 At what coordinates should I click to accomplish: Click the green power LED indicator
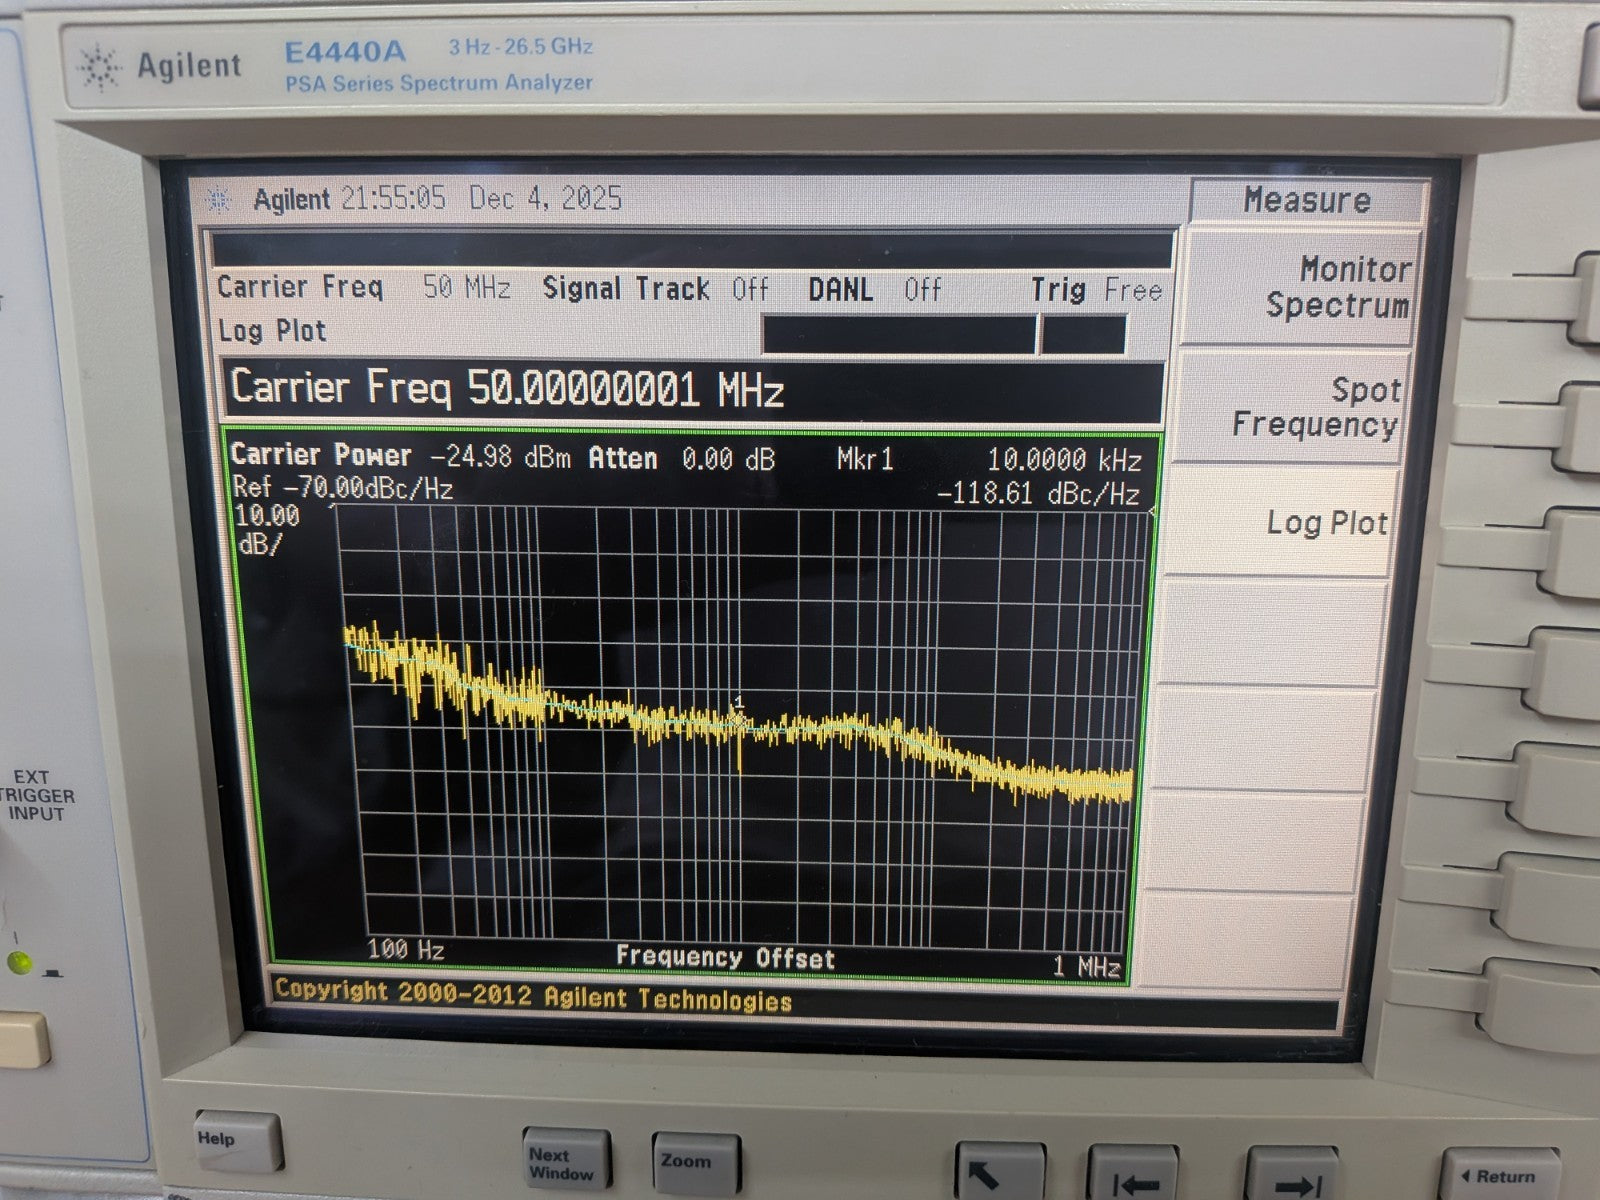[19, 963]
